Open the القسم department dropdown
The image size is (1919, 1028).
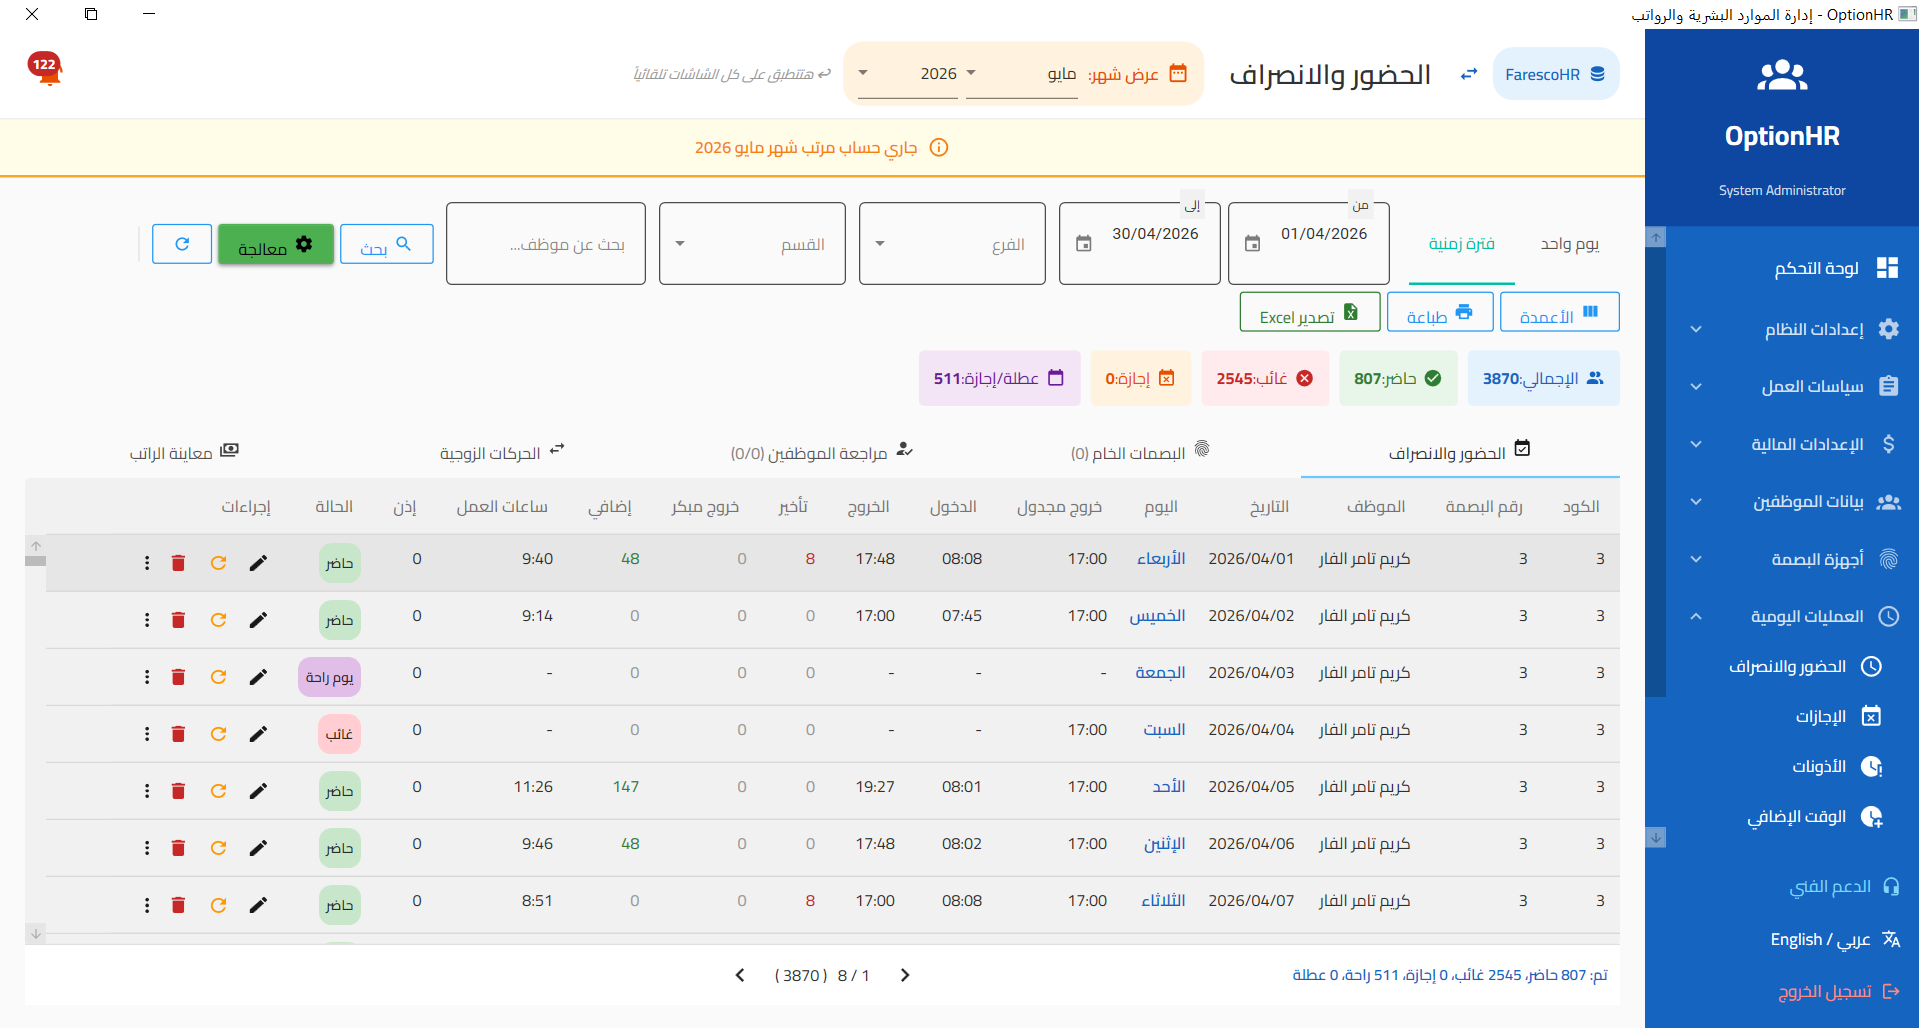click(752, 244)
